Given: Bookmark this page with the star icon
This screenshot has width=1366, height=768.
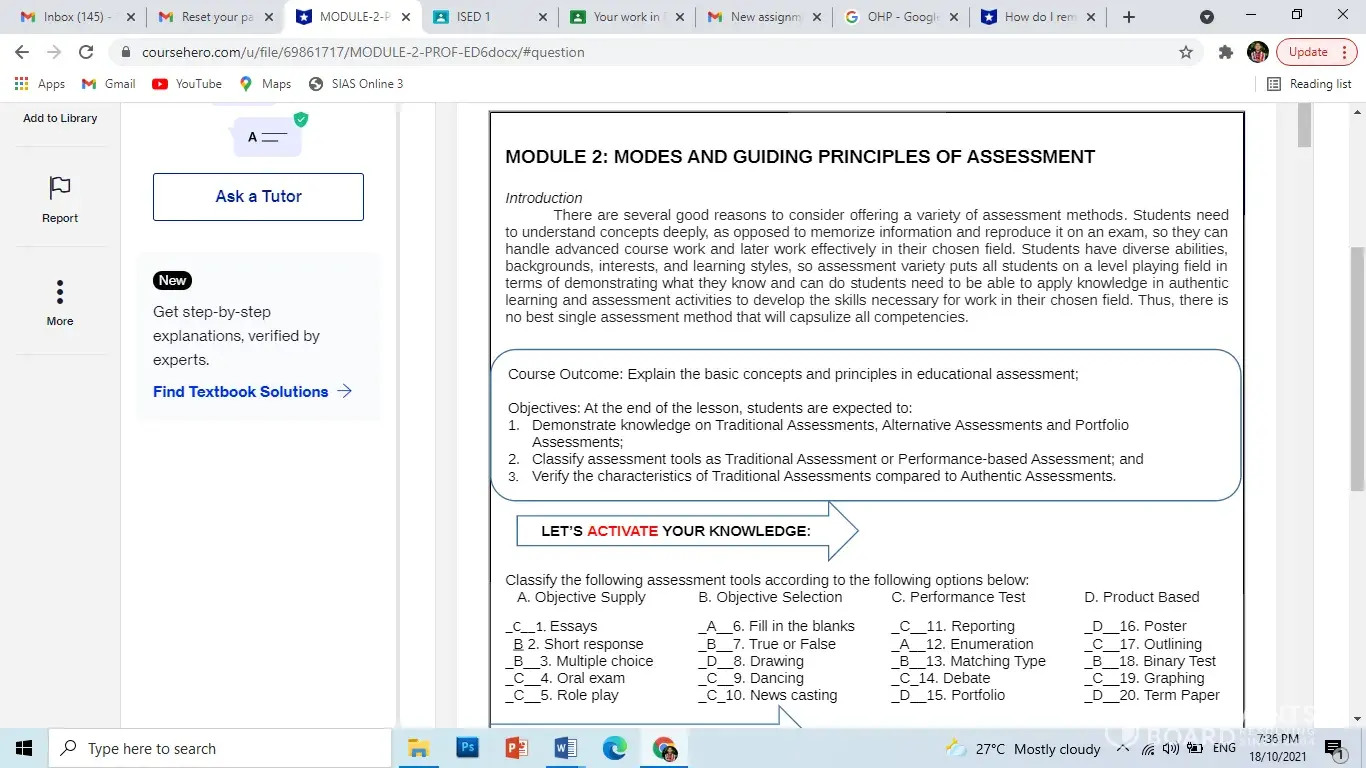Looking at the screenshot, I should [1186, 52].
